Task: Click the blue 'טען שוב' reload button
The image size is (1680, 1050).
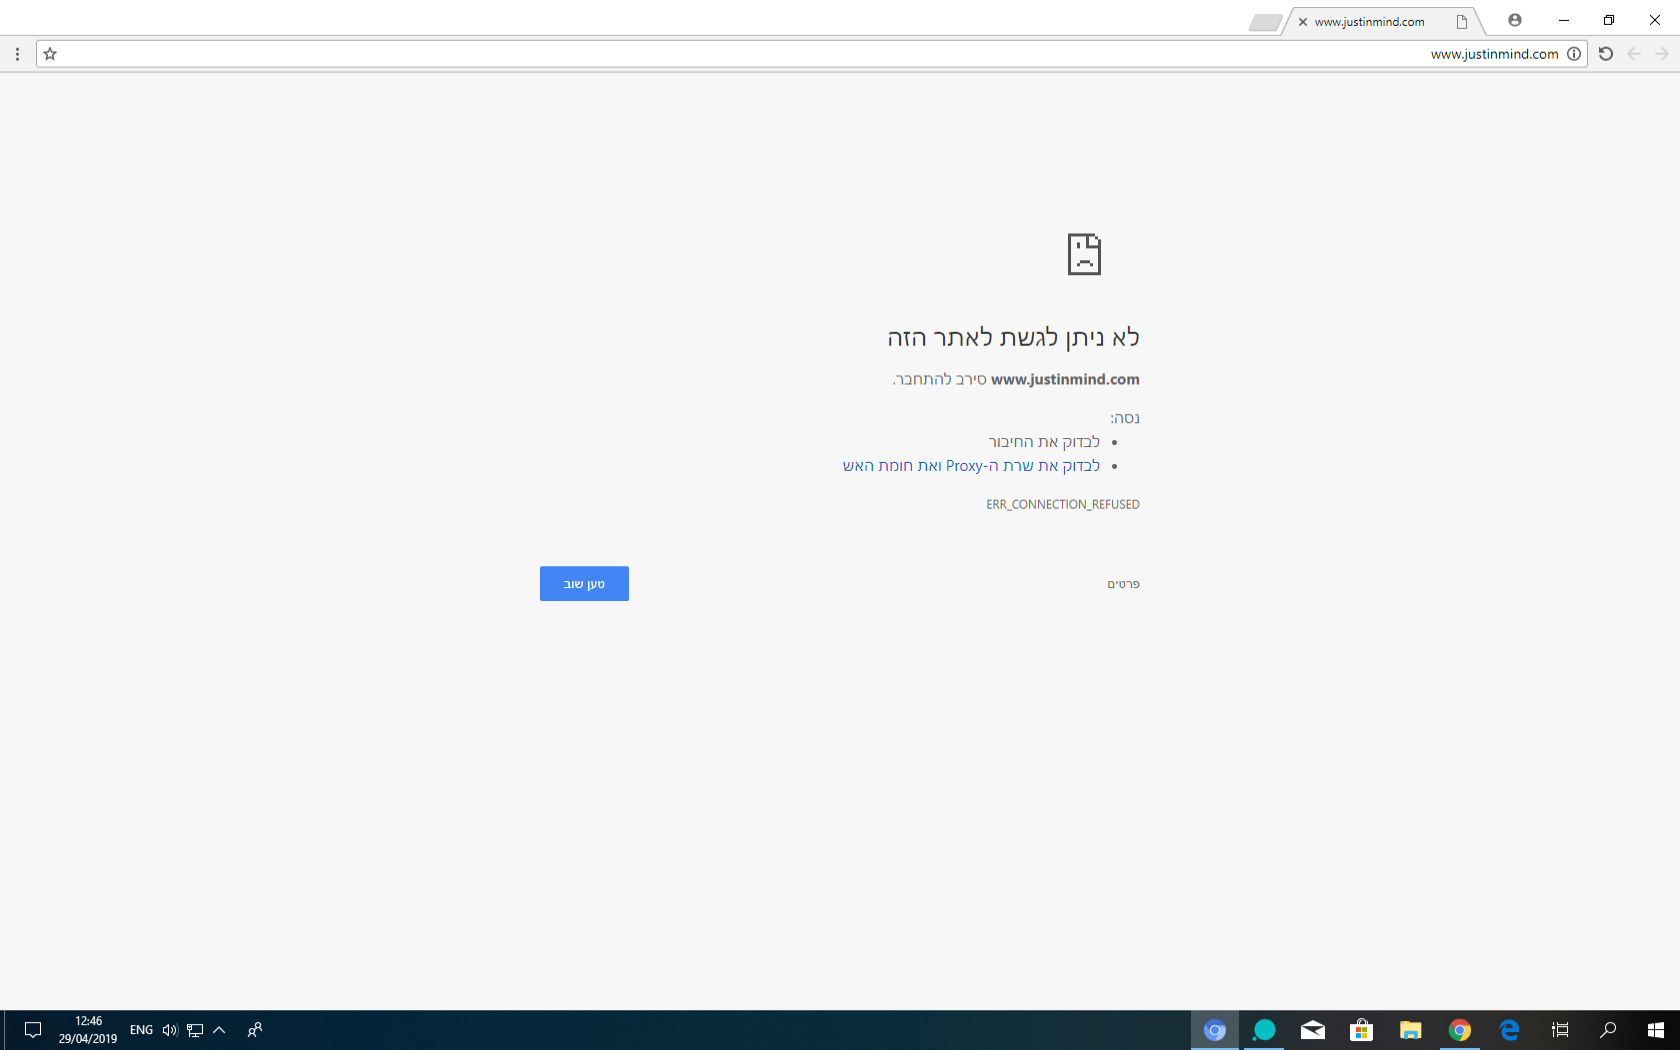Action: pyautogui.click(x=584, y=584)
